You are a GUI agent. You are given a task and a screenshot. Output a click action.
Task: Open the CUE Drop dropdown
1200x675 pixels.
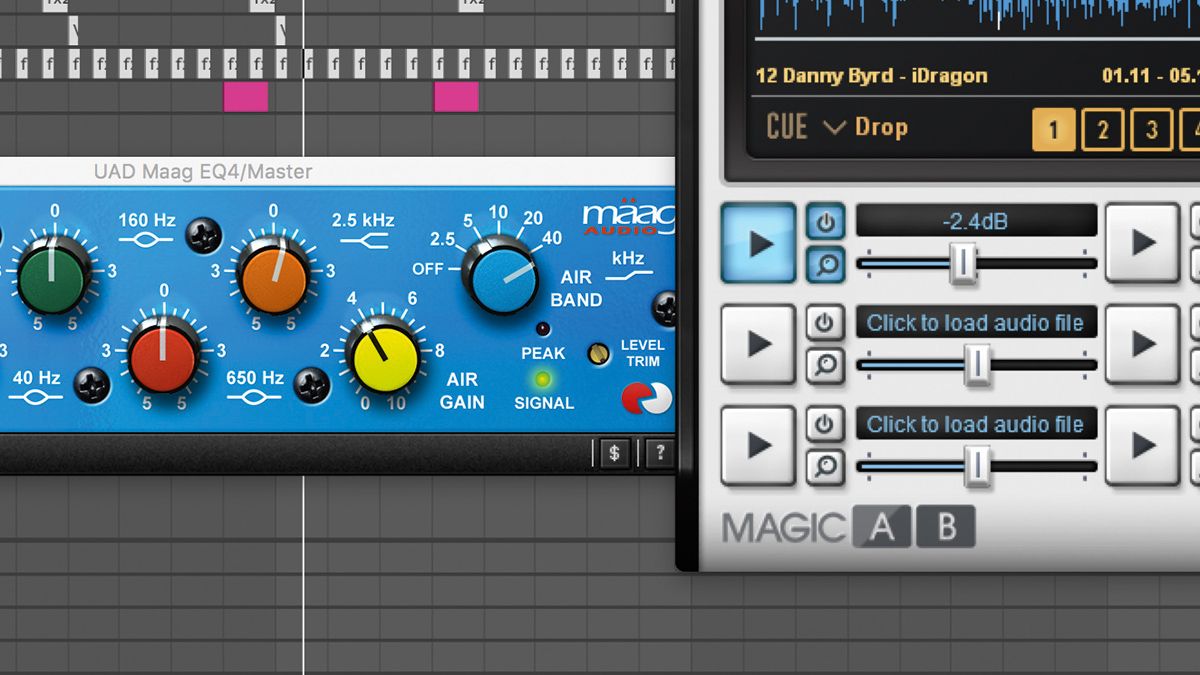840,127
